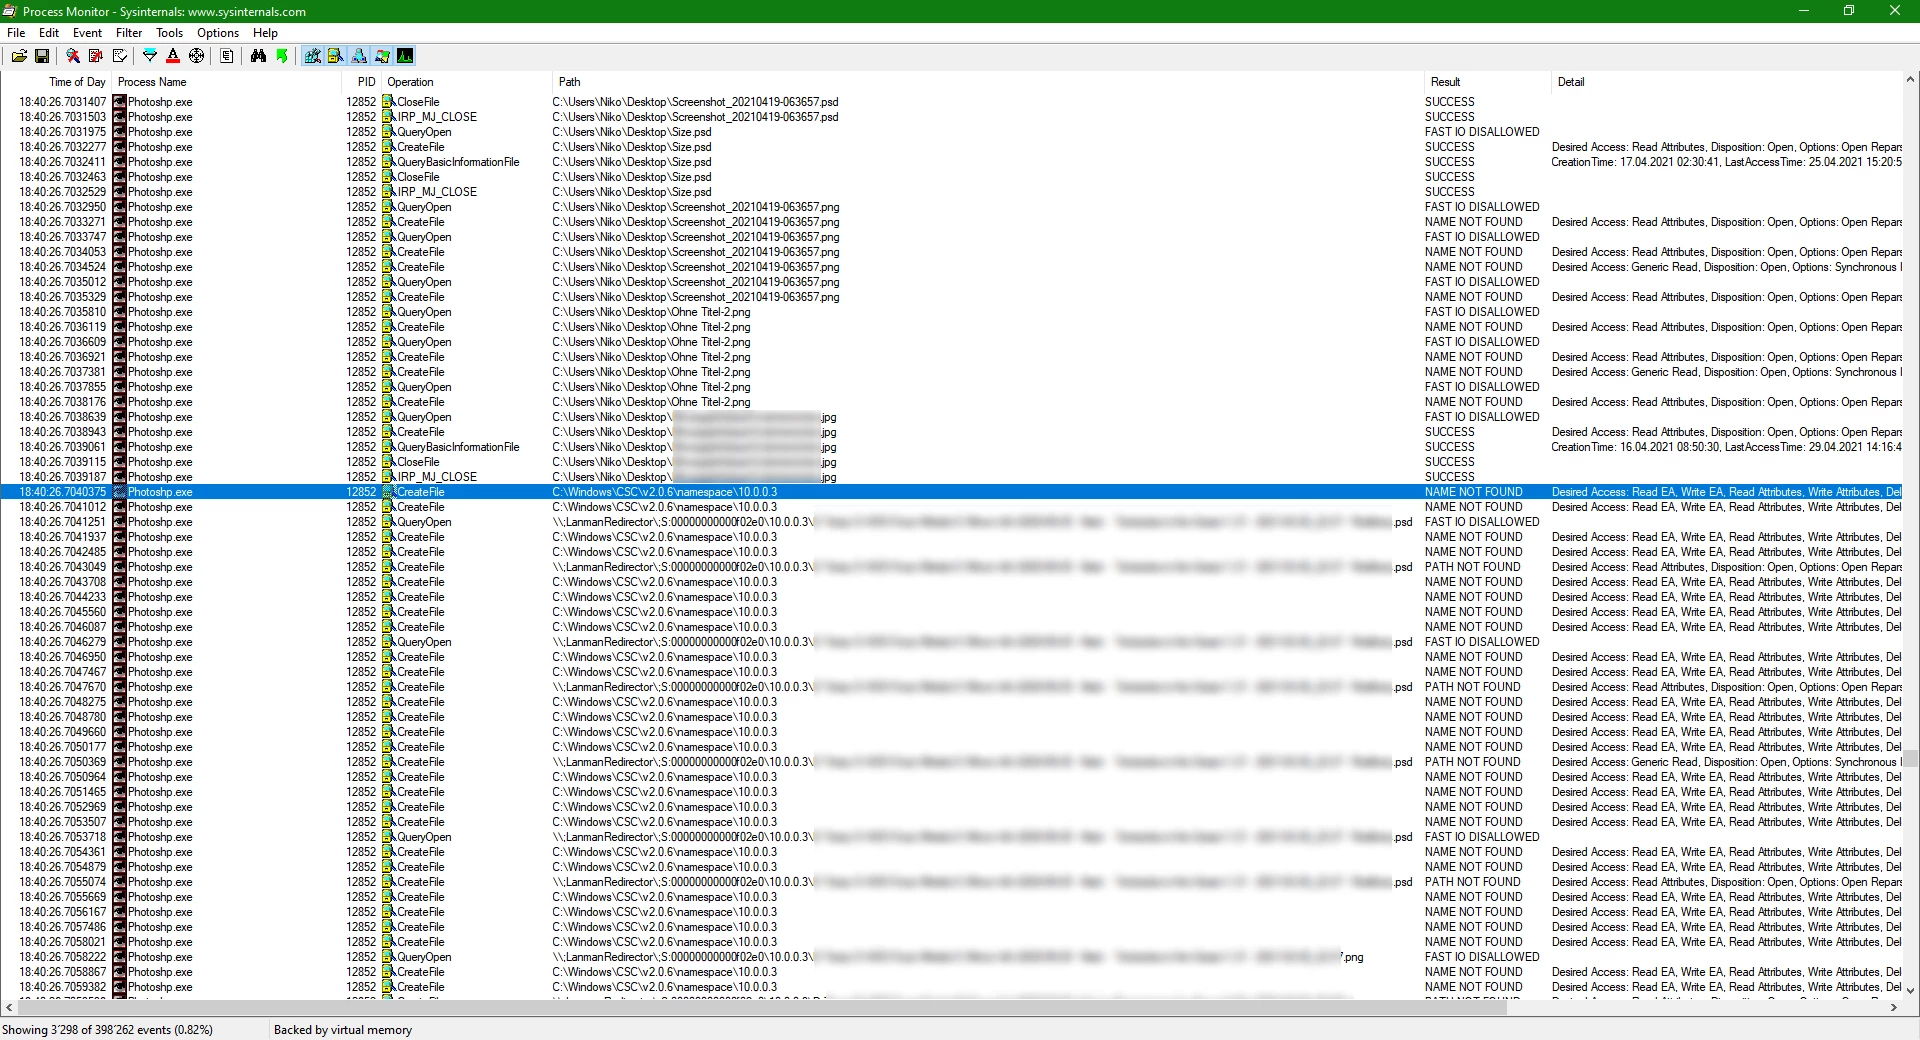Click the PID column header

click(362, 82)
